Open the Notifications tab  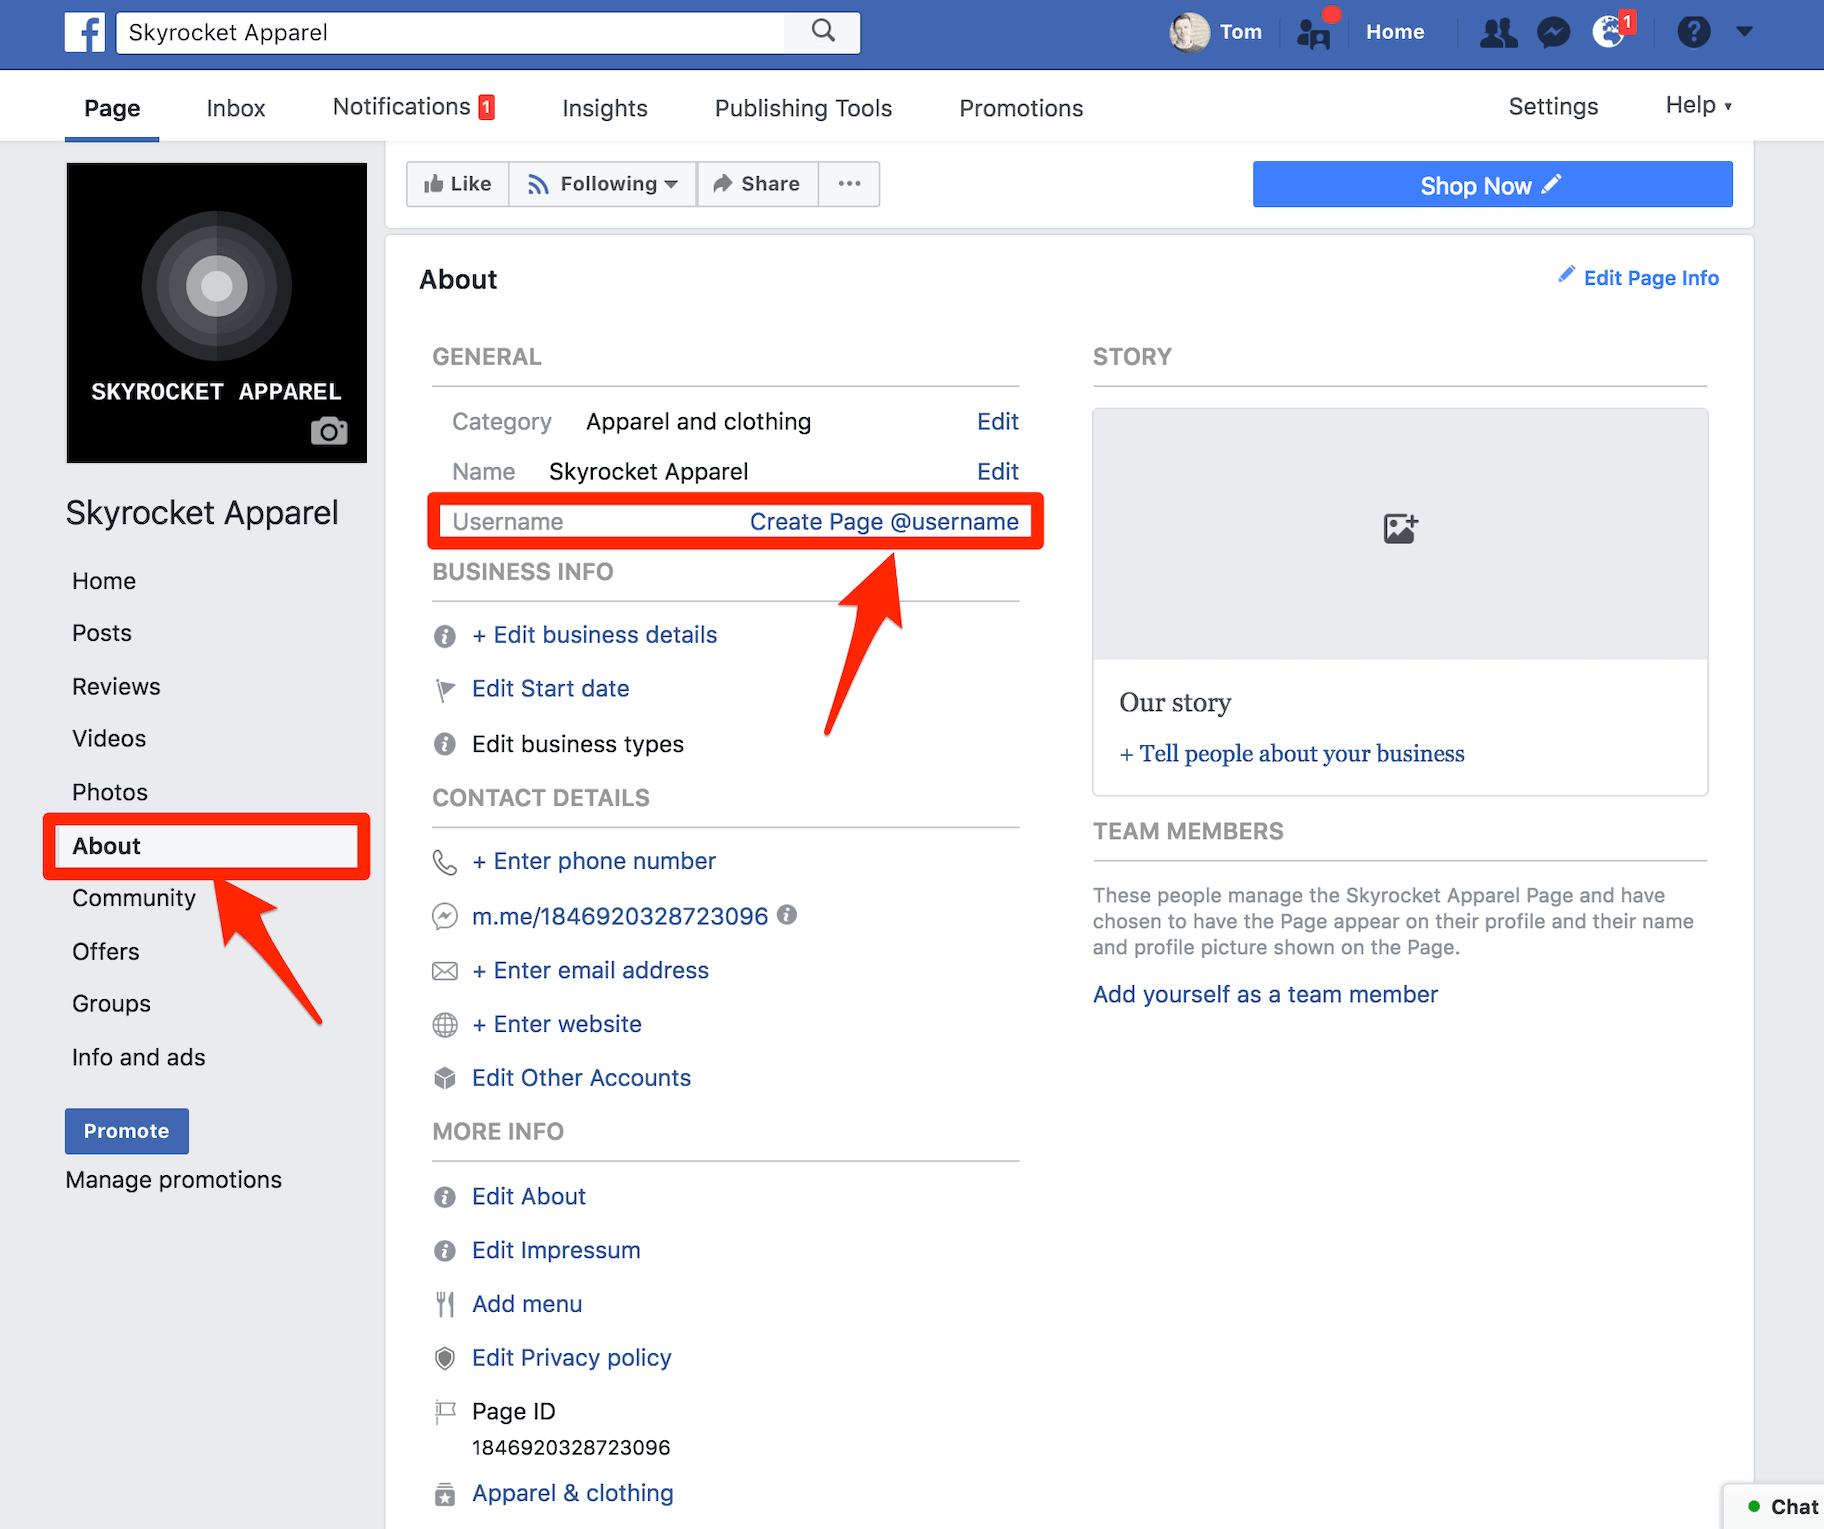point(402,106)
